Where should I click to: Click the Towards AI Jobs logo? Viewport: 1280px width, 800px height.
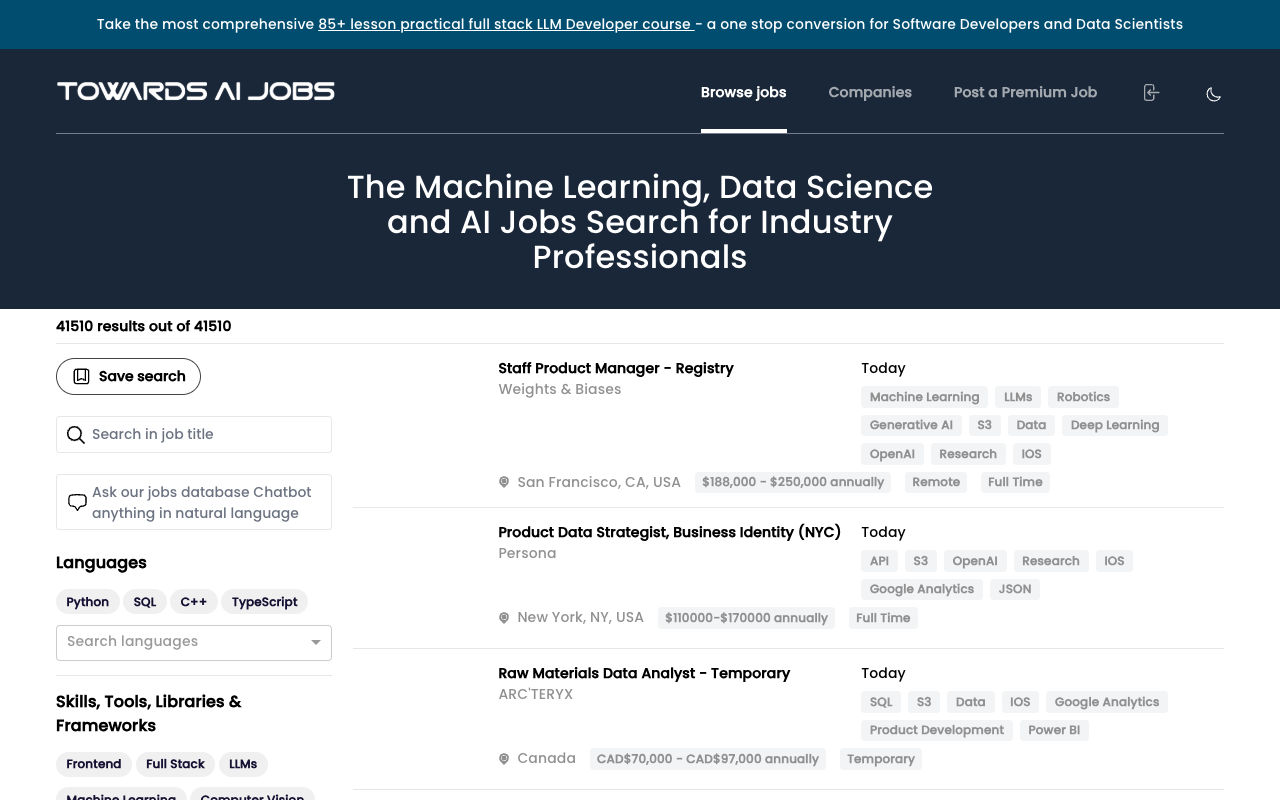point(196,92)
